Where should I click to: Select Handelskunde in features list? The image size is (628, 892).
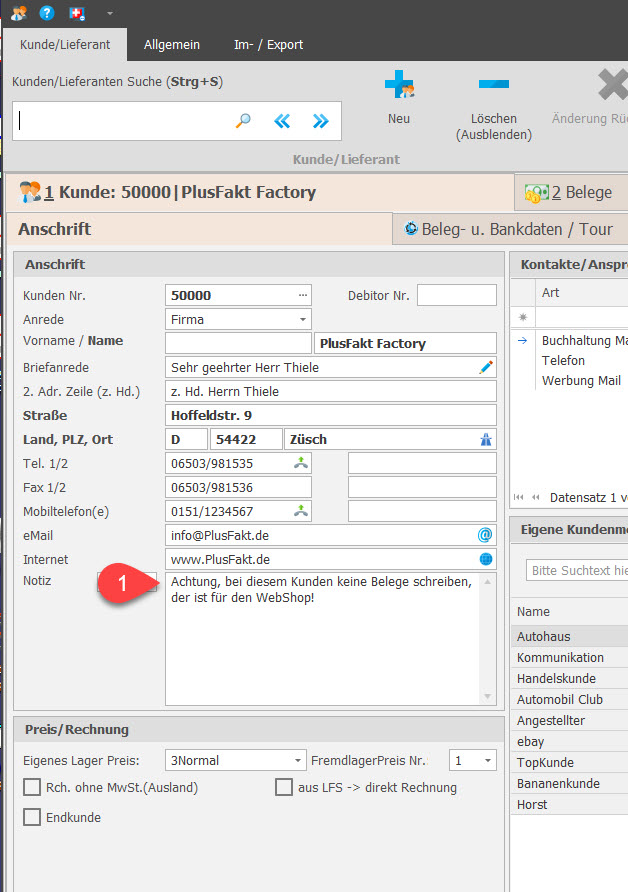pos(569,678)
